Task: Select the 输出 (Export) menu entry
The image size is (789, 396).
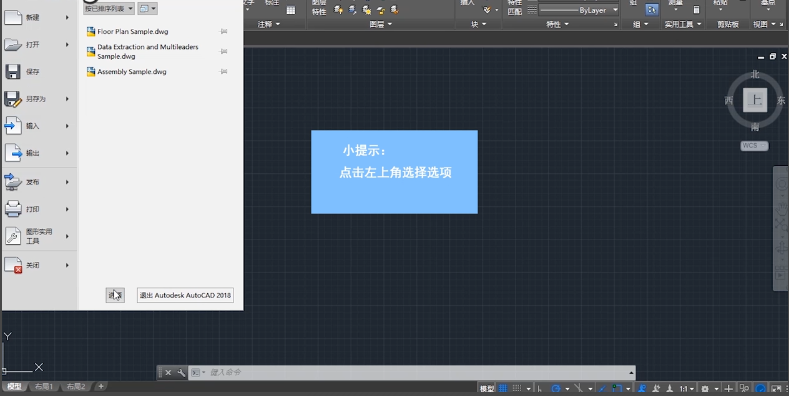Action: [39, 153]
